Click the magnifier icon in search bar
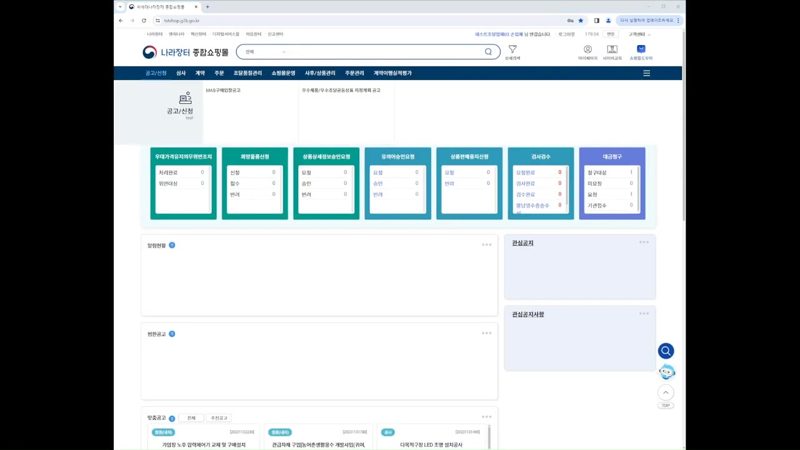The width and height of the screenshot is (800, 450). click(488, 52)
